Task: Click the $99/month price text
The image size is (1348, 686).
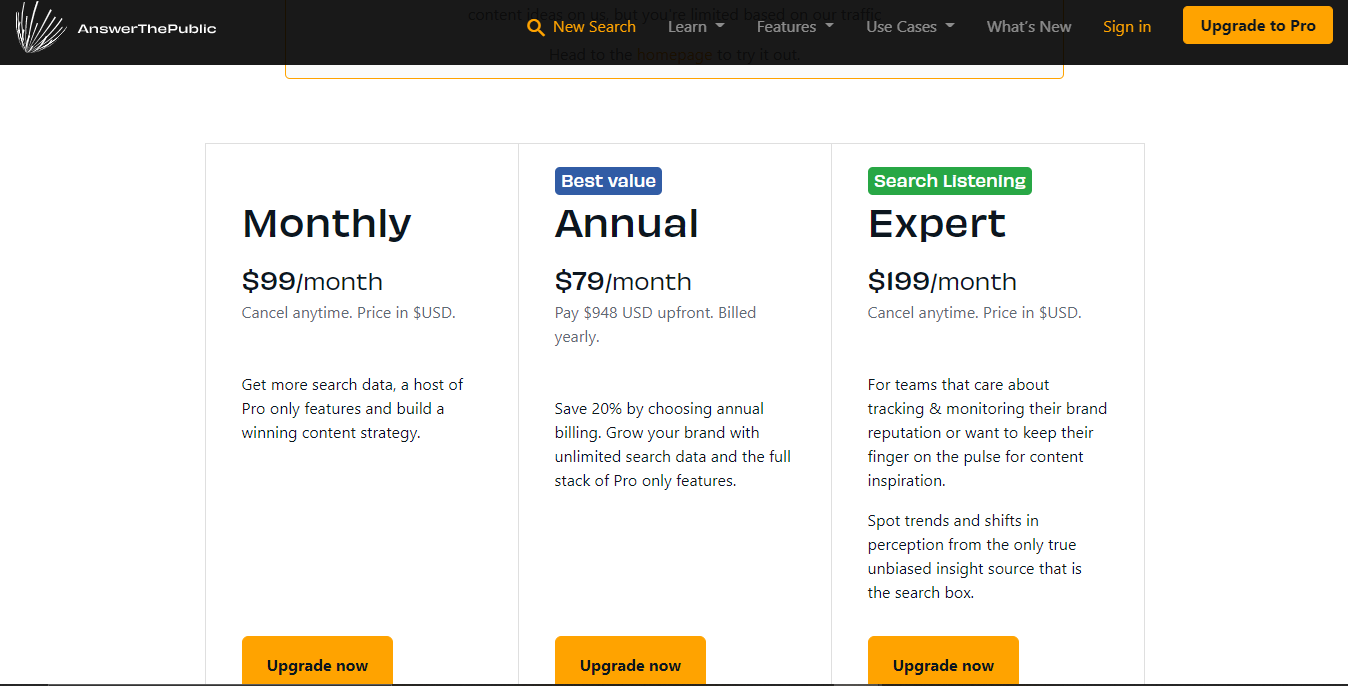Action: click(x=312, y=281)
